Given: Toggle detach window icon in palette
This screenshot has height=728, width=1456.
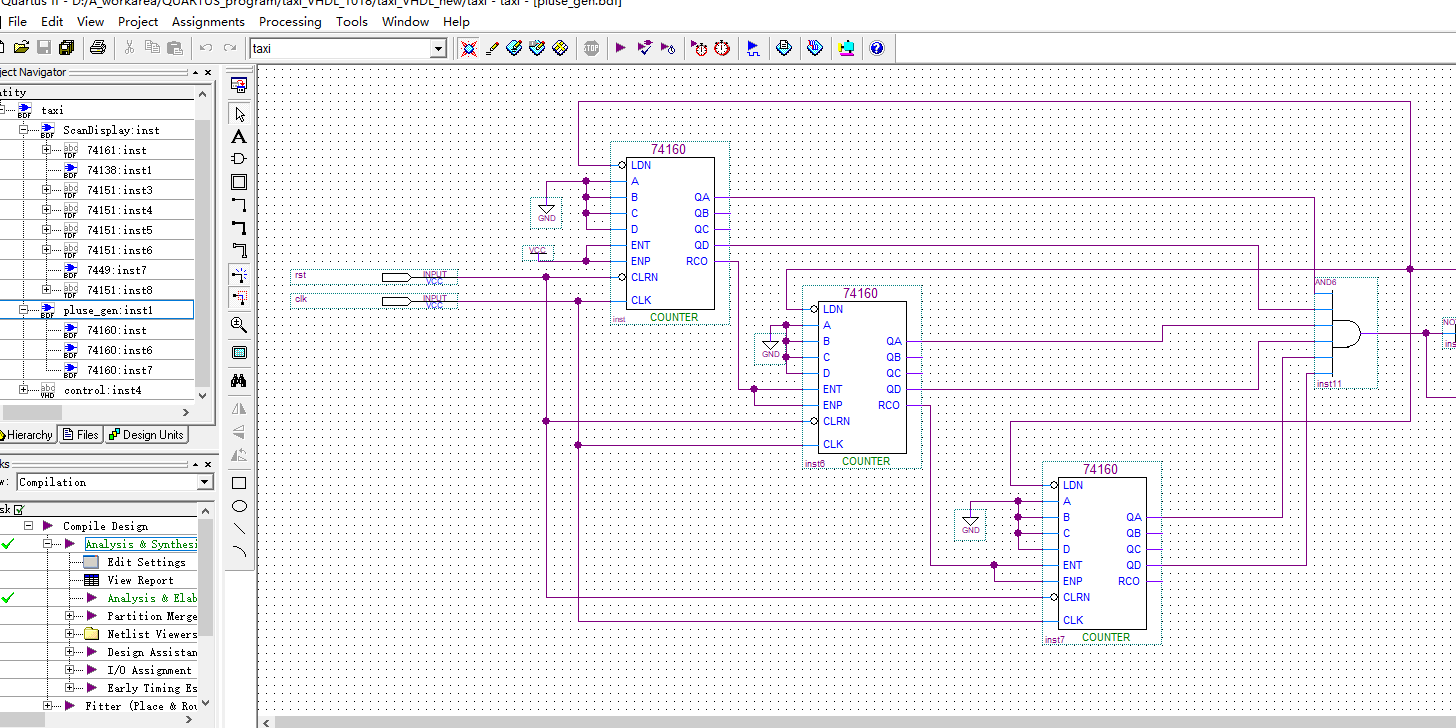Looking at the screenshot, I should pyautogui.click(x=239, y=86).
